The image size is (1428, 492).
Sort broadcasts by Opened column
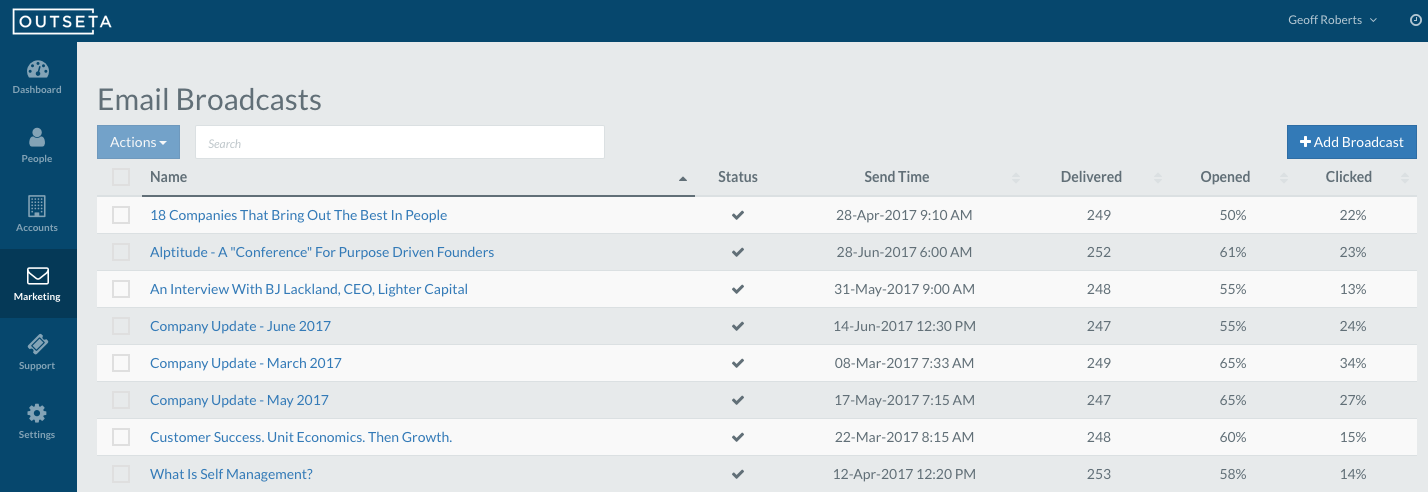[1225, 177]
